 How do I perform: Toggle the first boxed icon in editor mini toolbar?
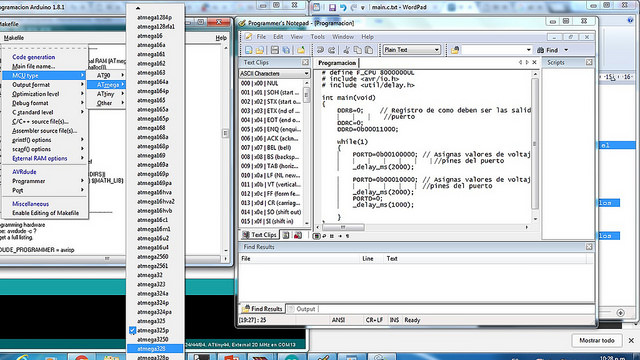316,236
